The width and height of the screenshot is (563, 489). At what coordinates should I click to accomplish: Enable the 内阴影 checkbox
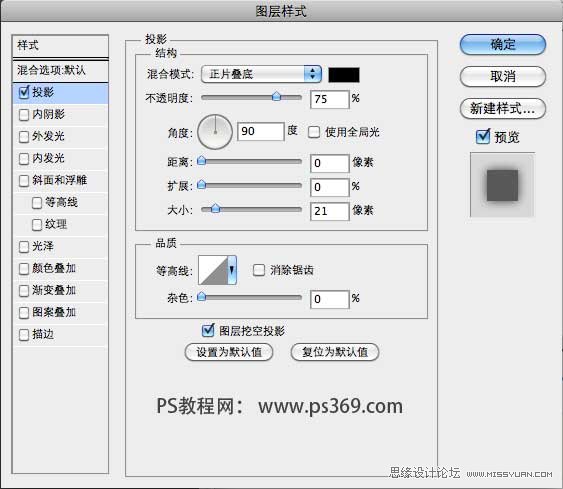point(24,115)
